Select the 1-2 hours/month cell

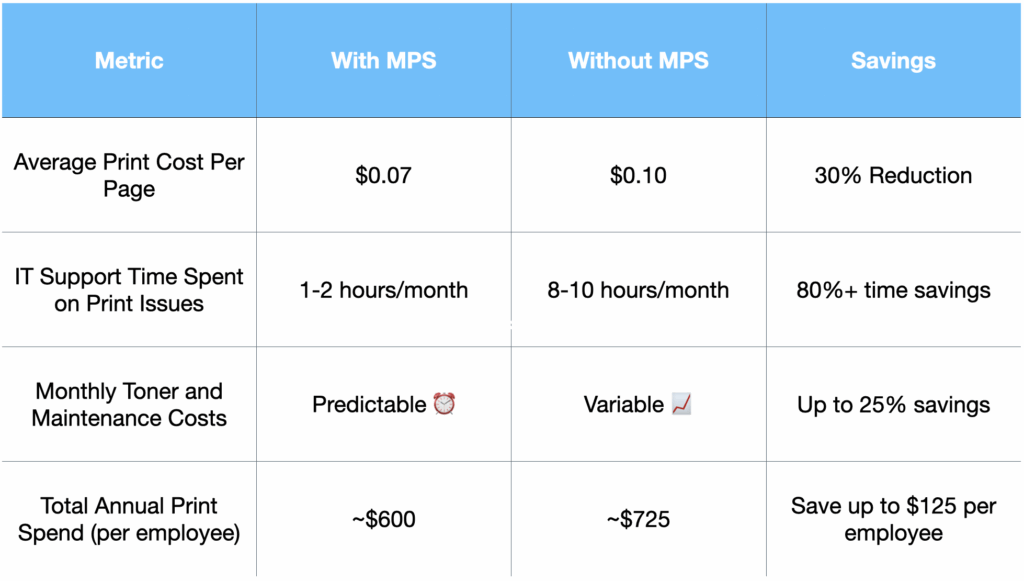[x=383, y=291]
